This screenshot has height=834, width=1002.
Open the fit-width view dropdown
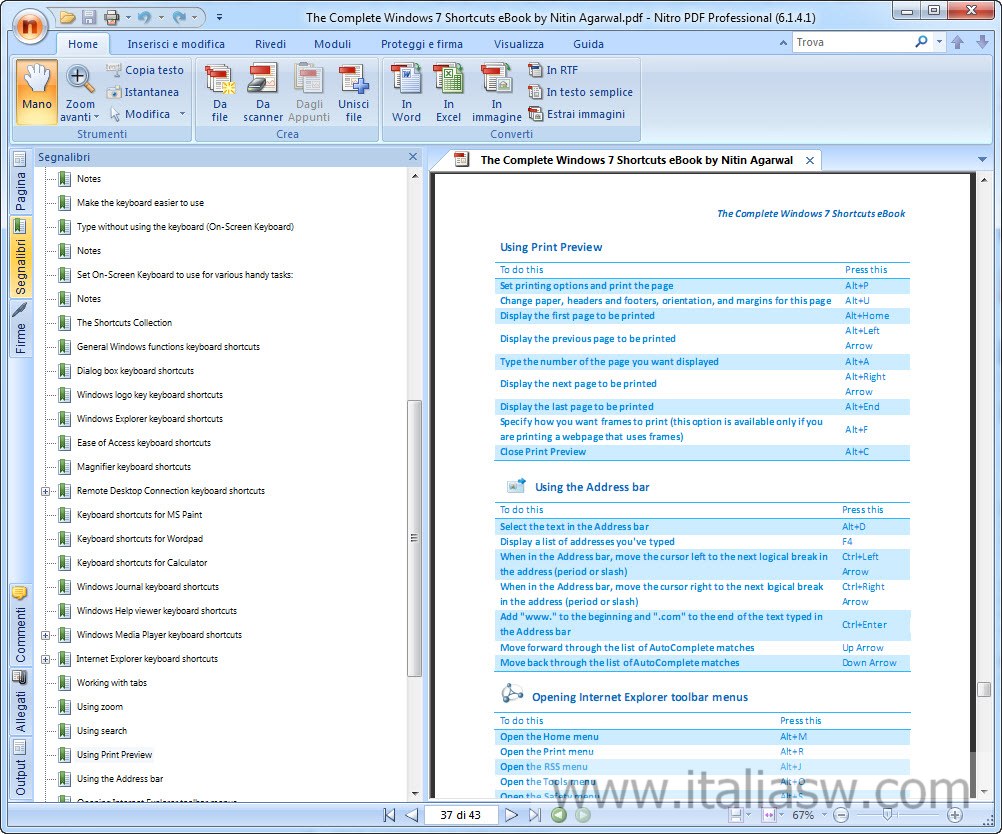[x=781, y=815]
